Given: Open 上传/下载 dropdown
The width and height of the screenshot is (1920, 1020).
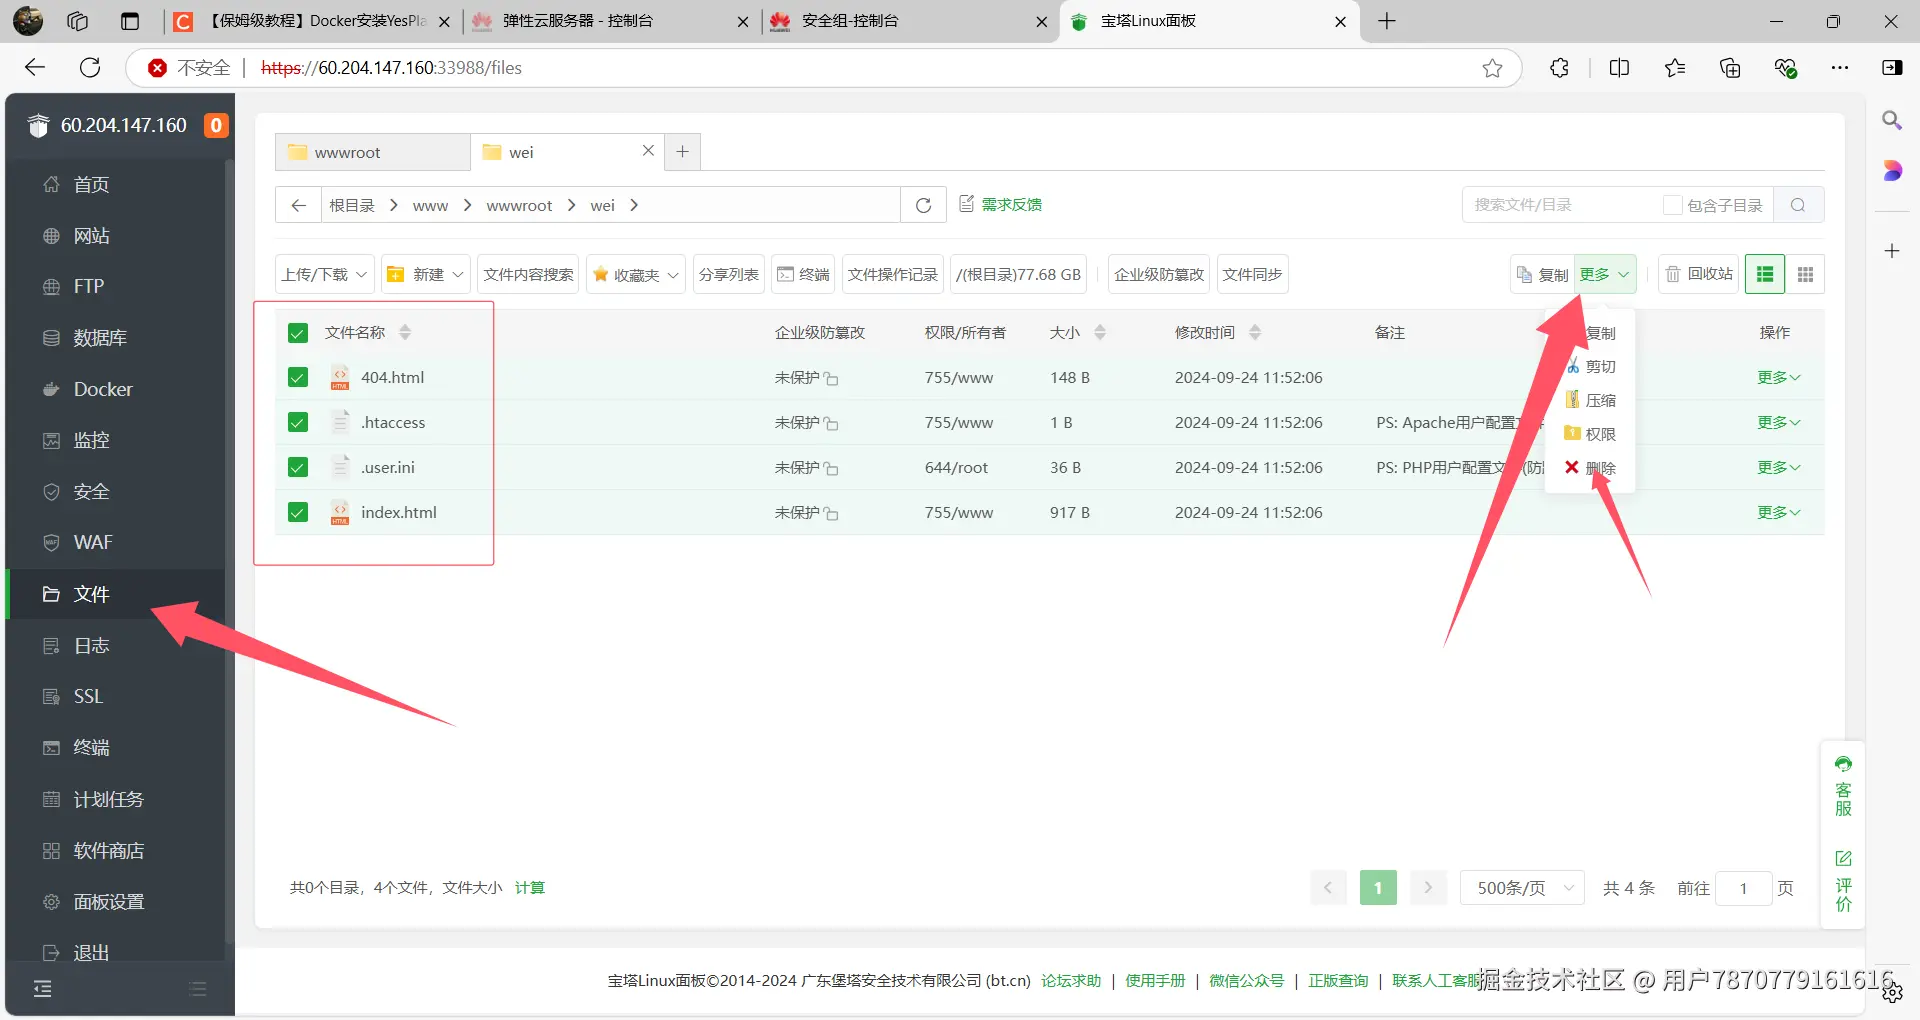Looking at the screenshot, I should 325,275.
